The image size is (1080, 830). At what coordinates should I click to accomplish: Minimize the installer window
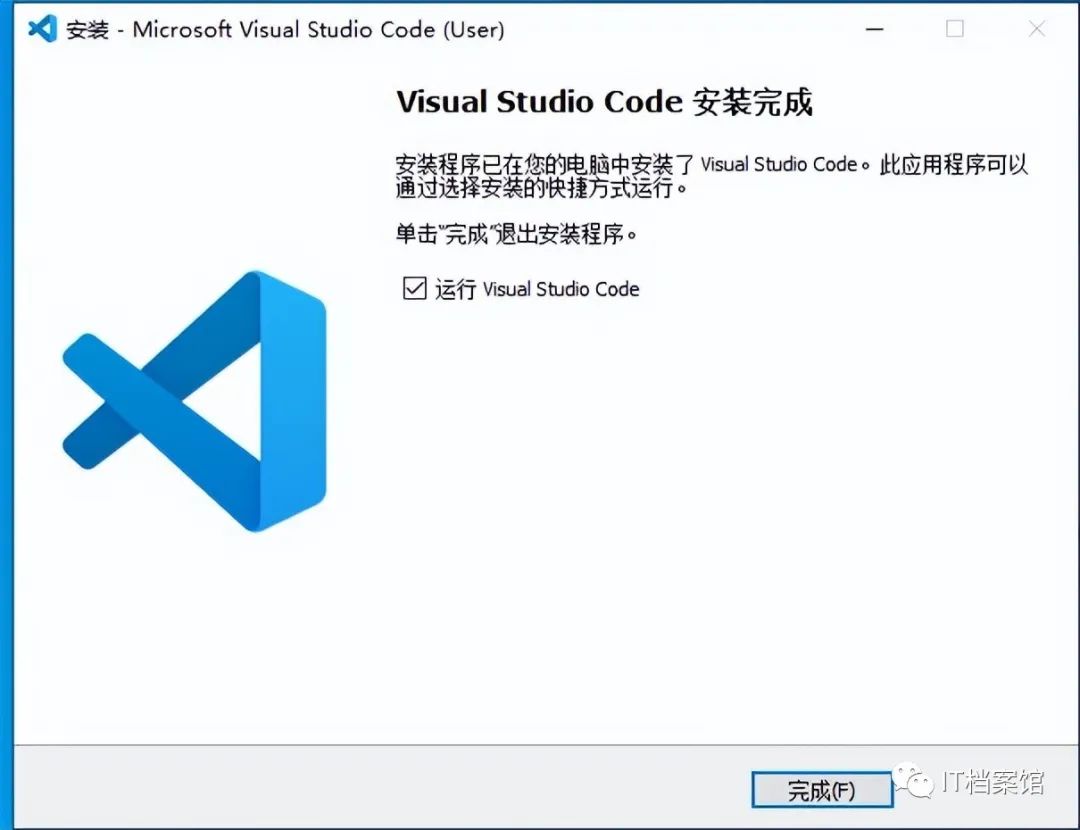875,29
